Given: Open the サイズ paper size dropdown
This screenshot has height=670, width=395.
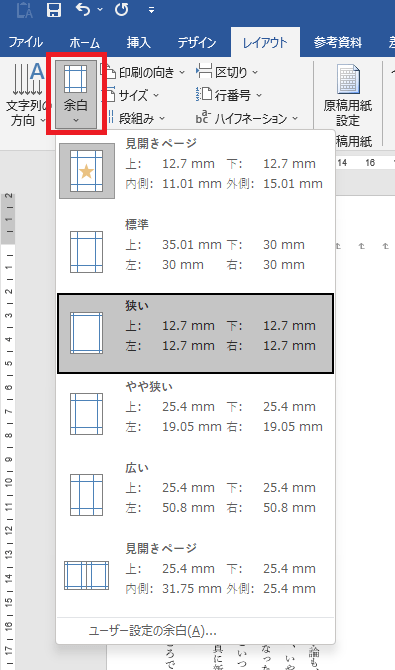Looking at the screenshot, I should (132, 95).
